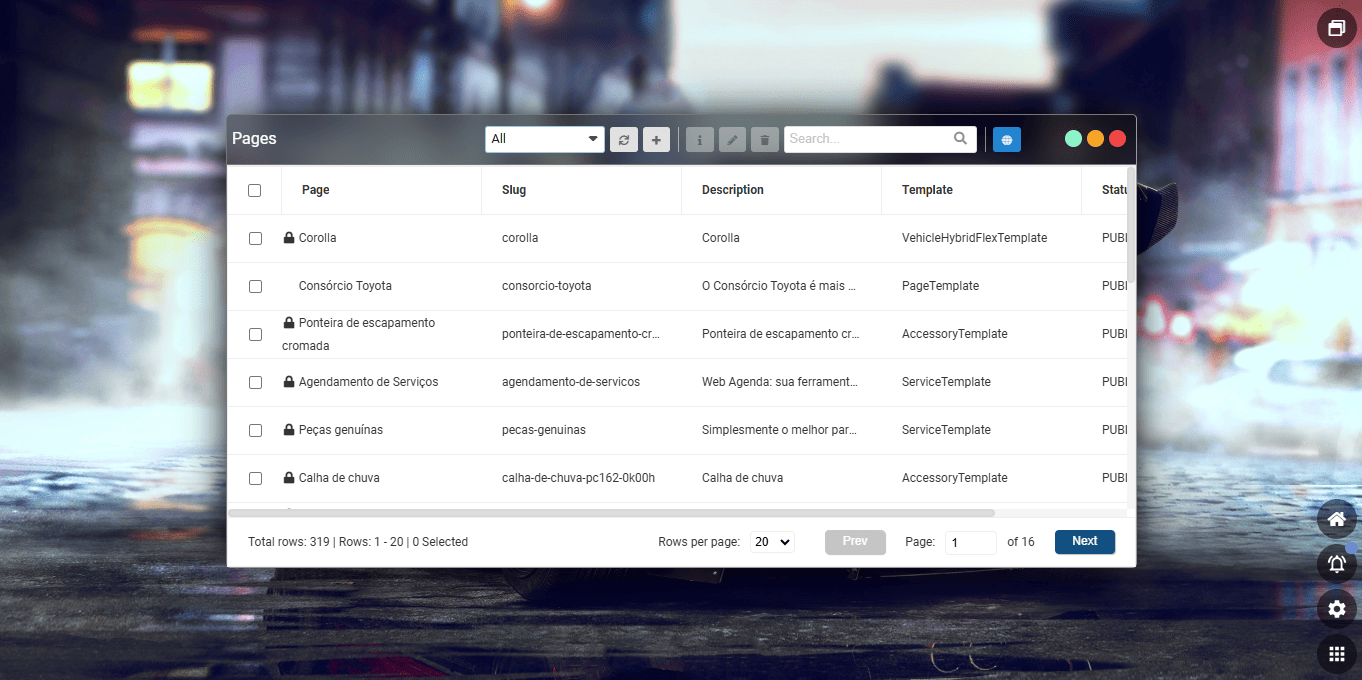Sort by the Slug column header
This screenshot has height=680, width=1362.
(x=514, y=190)
